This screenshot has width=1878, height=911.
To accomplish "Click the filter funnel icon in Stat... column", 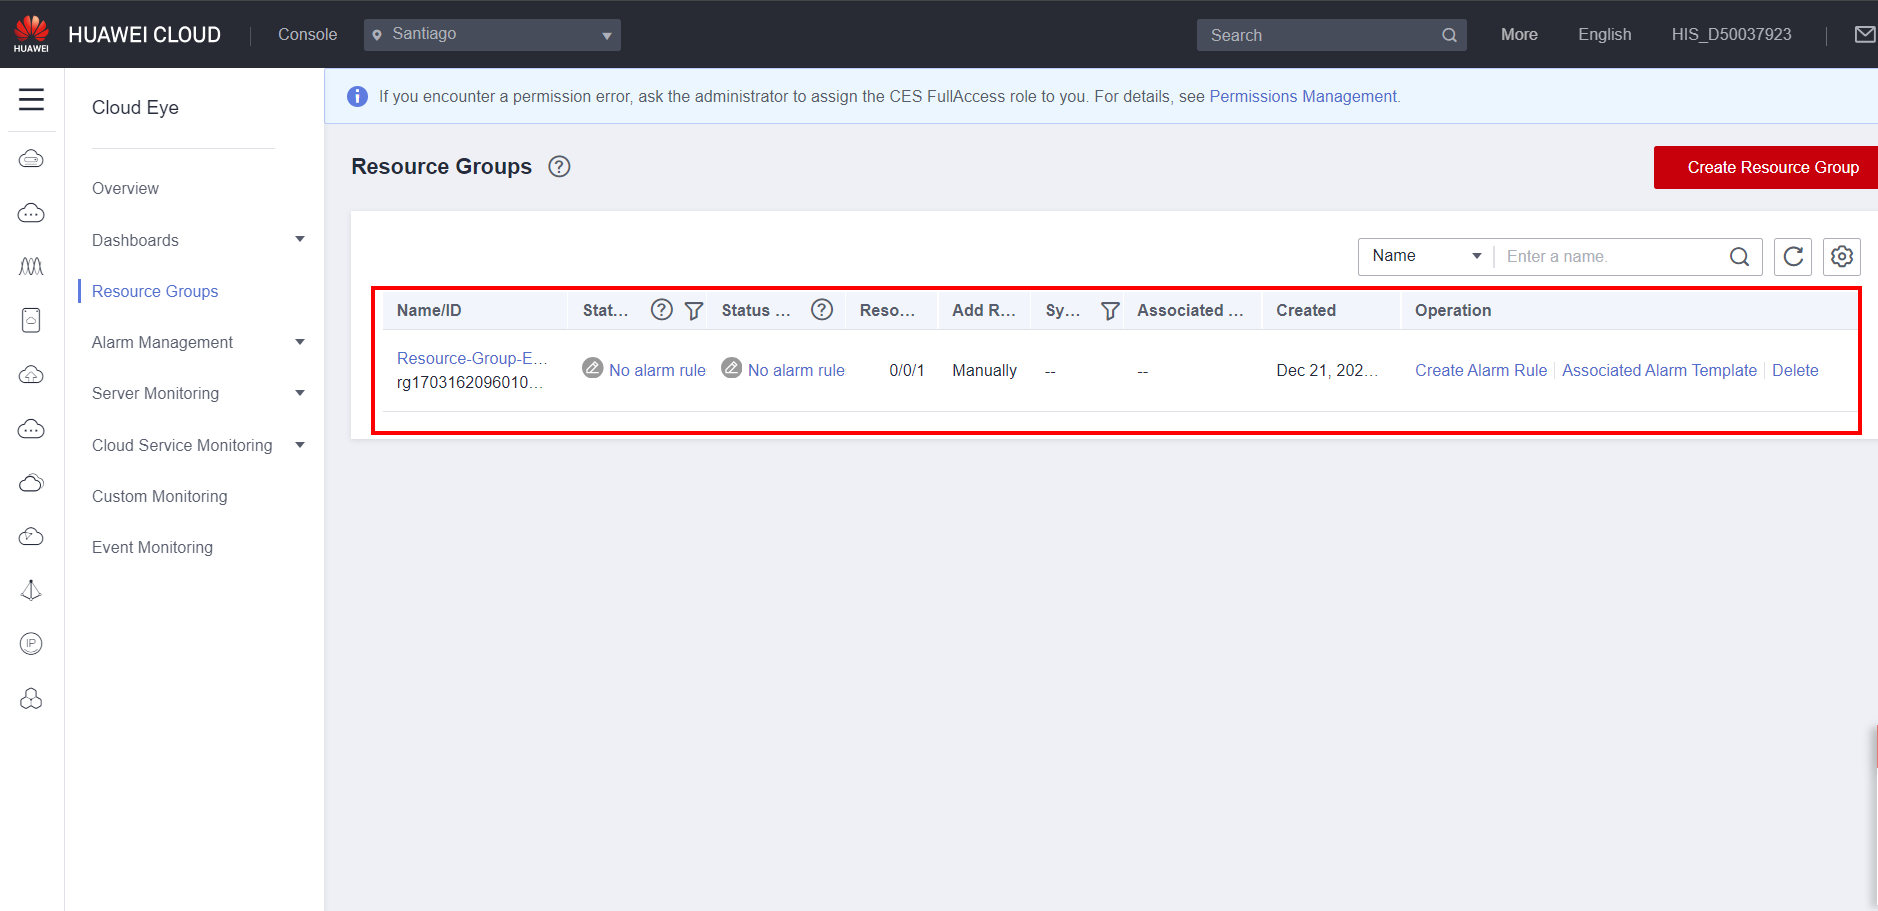I will point(694,311).
